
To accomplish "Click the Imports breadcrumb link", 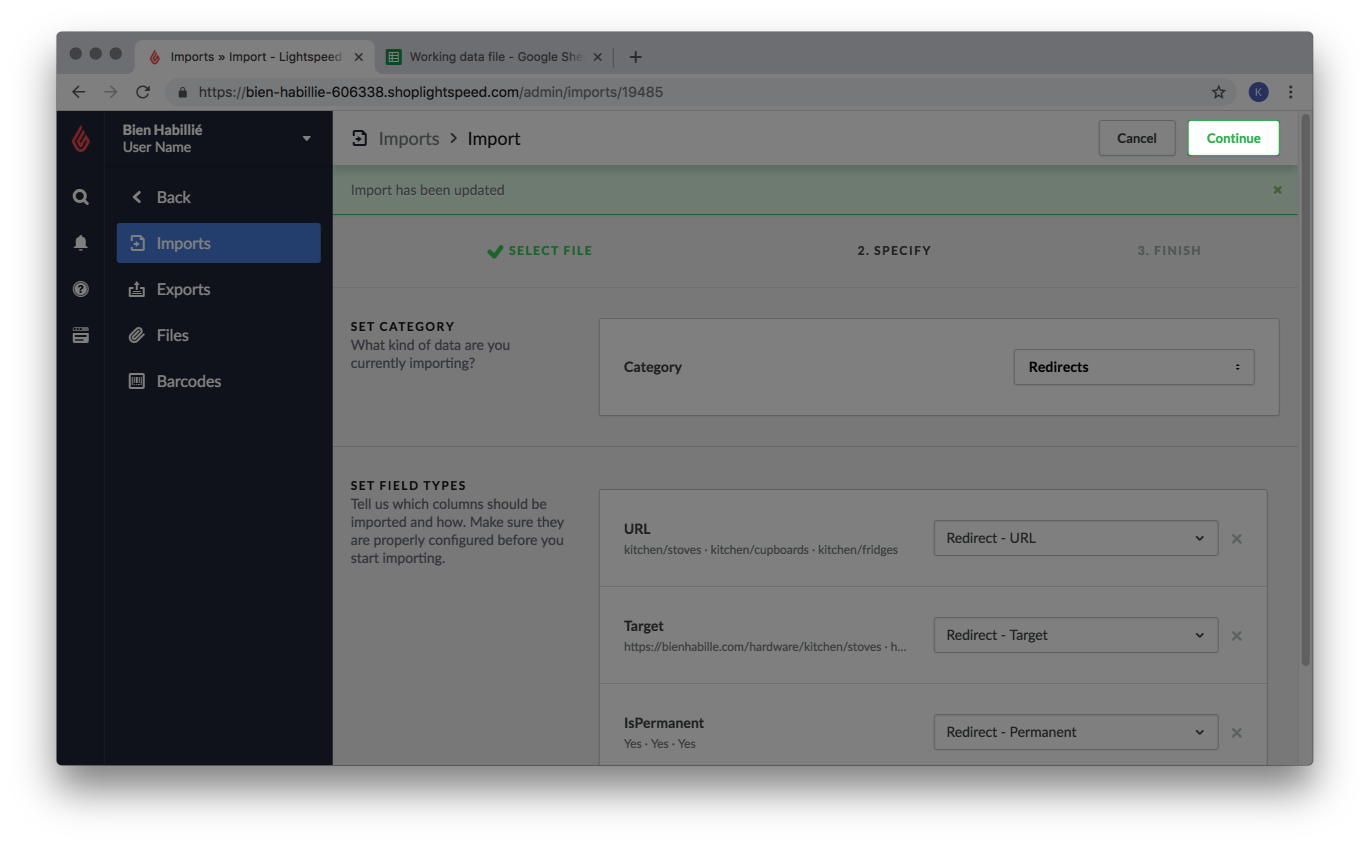I will coord(409,138).
